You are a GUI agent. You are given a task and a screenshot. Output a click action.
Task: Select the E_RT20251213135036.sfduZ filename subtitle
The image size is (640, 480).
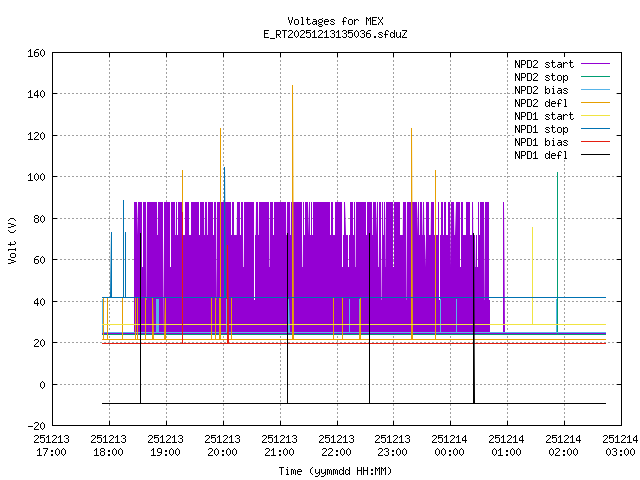[x=334, y=34]
